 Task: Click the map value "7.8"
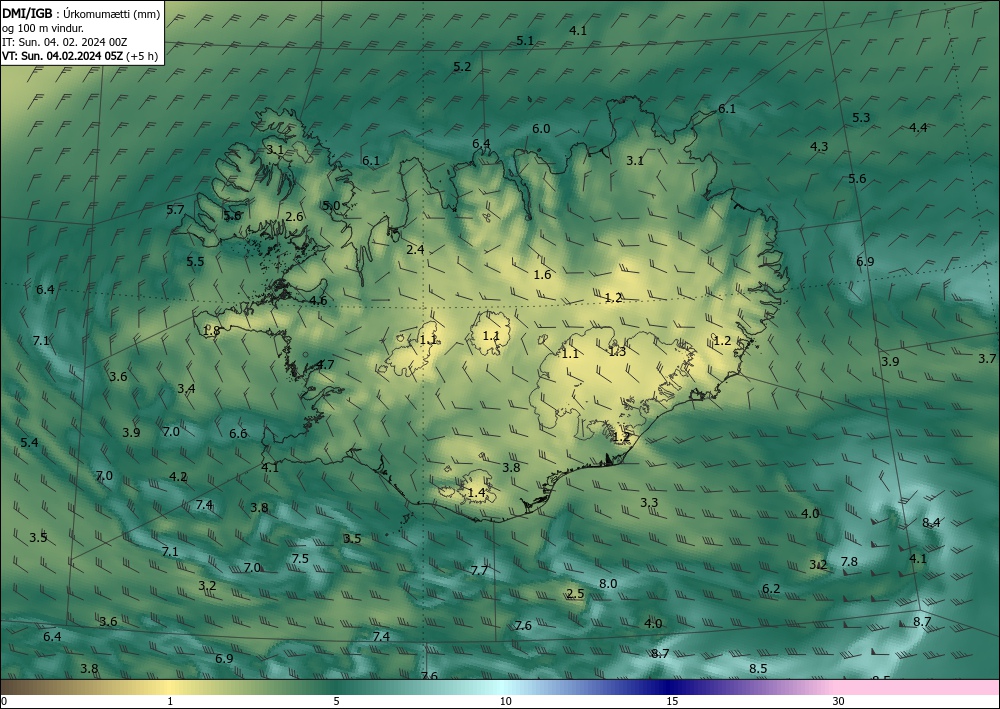coord(849,562)
